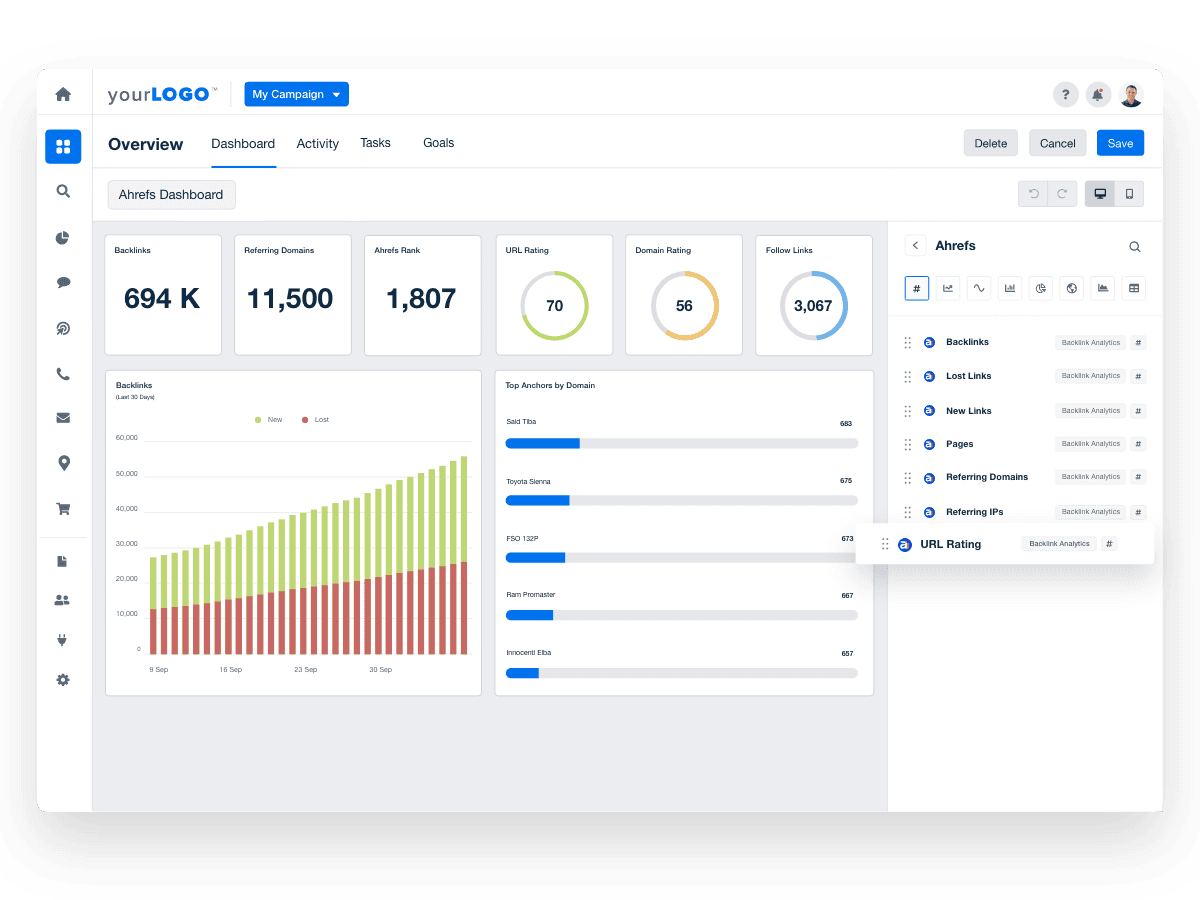
Task: Select the number widget type in Ahrefs panel
Action: tap(917, 288)
